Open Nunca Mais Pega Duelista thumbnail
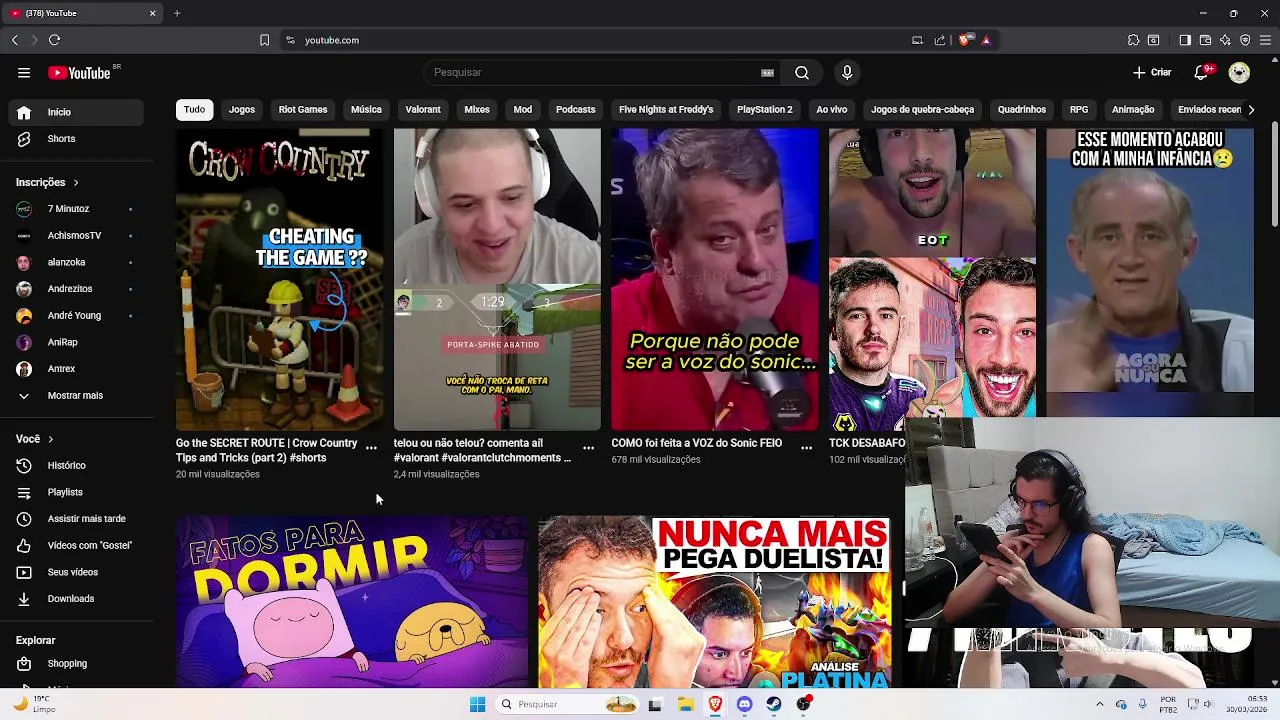Screen dimensions: 1280x720 coord(714,602)
